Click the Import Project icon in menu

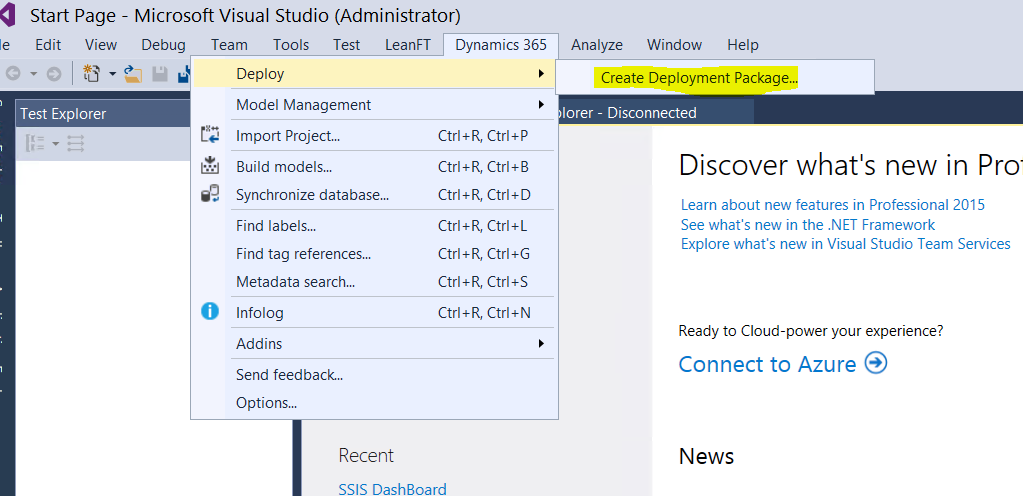click(x=210, y=136)
